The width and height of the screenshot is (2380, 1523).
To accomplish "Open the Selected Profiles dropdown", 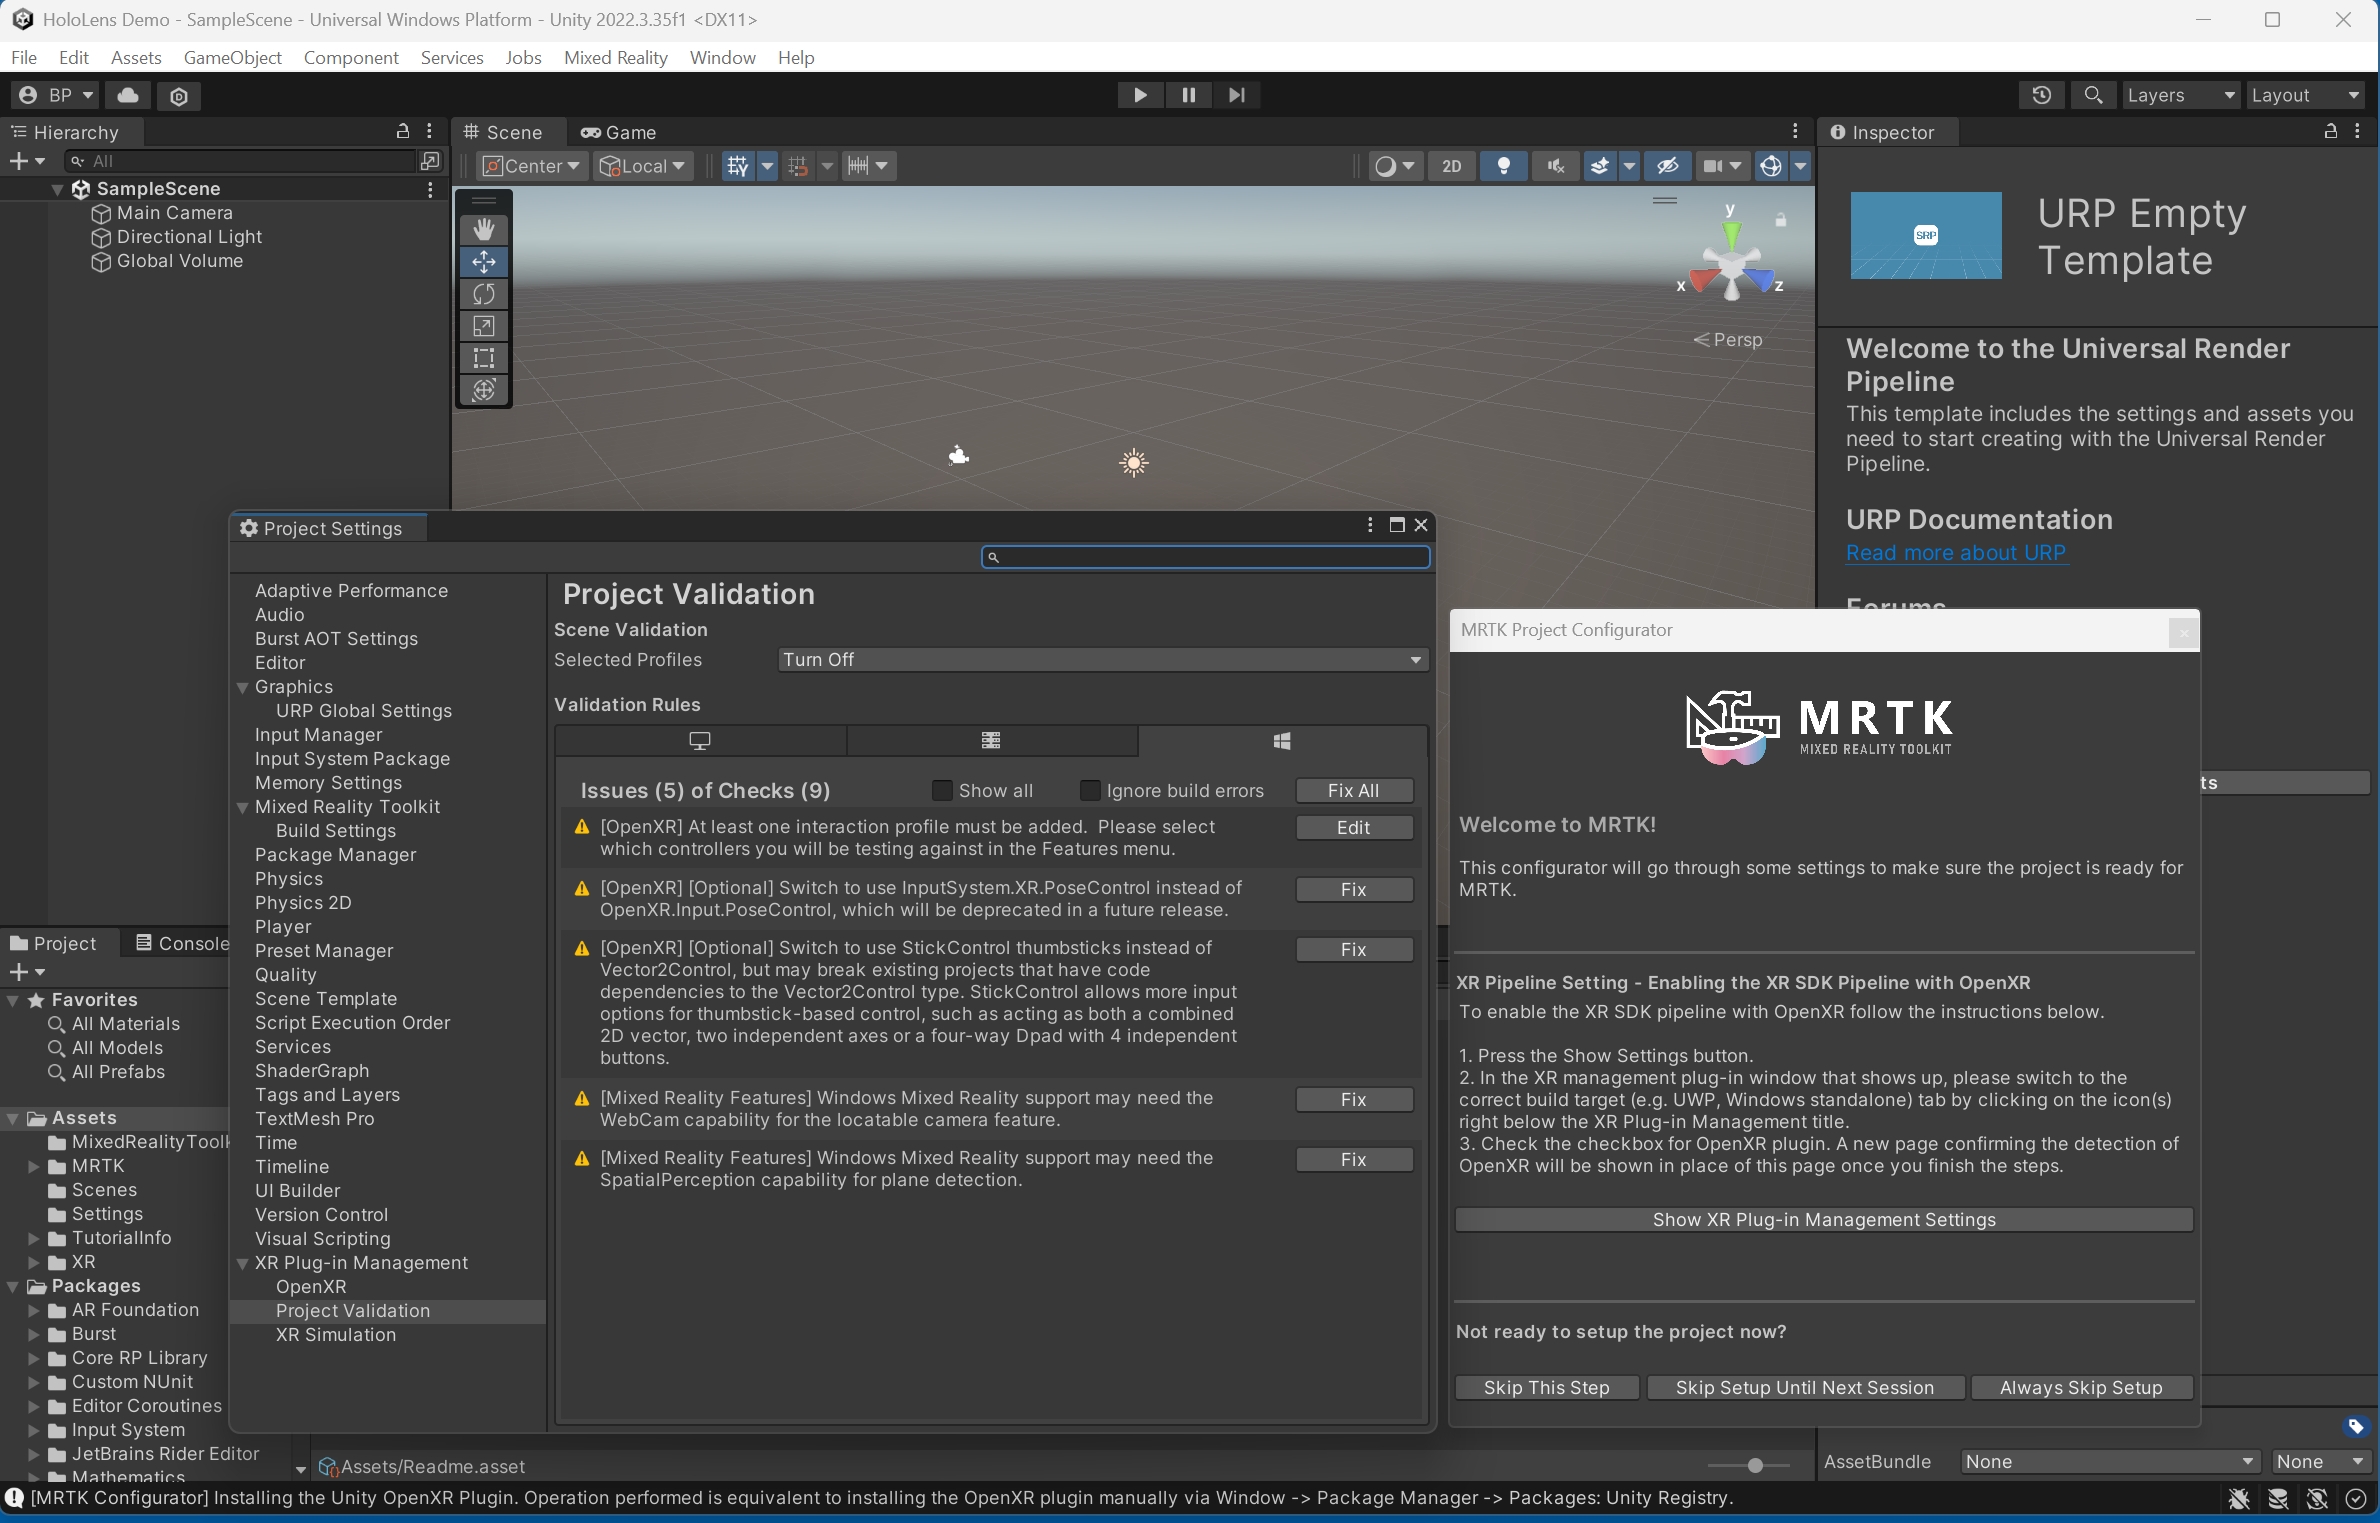I will (x=1102, y=660).
